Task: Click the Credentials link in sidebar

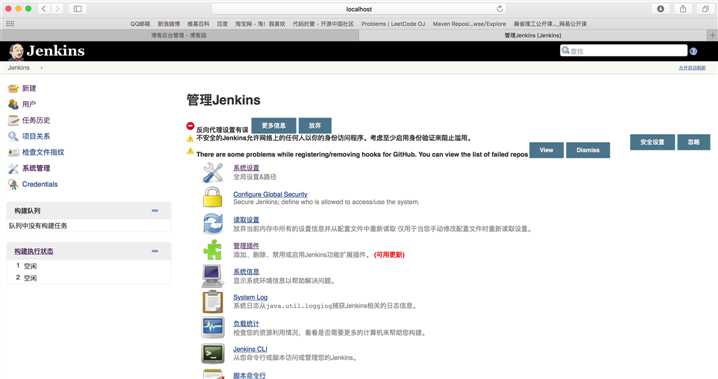Action: point(40,184)
